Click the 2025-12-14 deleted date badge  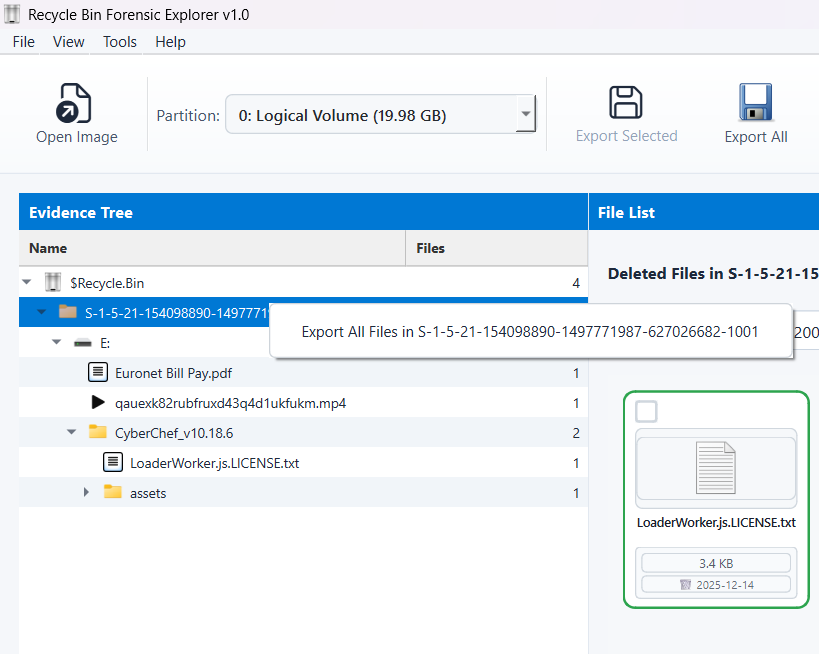point(716,585)
